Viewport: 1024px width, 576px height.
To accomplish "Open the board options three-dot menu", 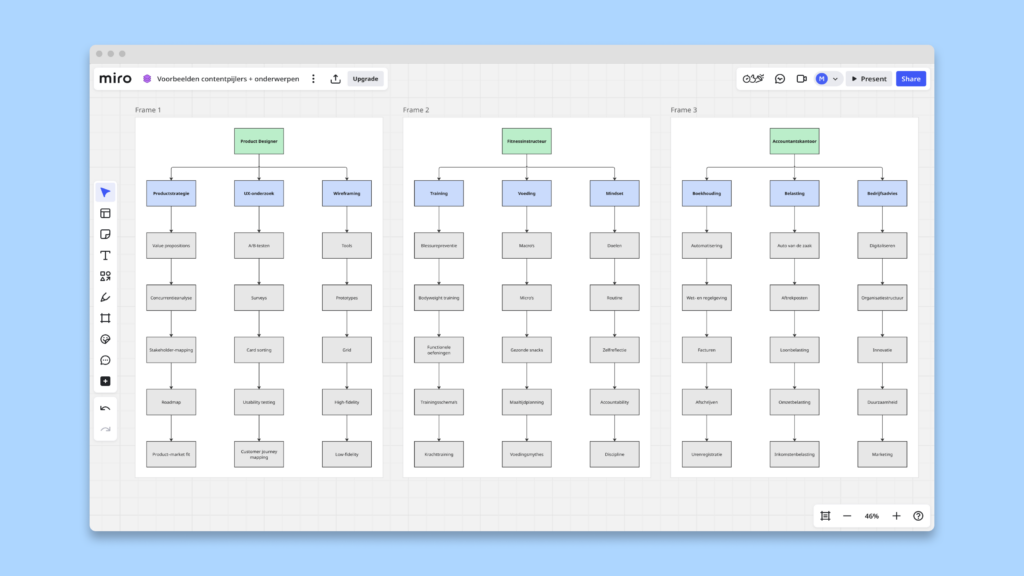I will (313, 79).
